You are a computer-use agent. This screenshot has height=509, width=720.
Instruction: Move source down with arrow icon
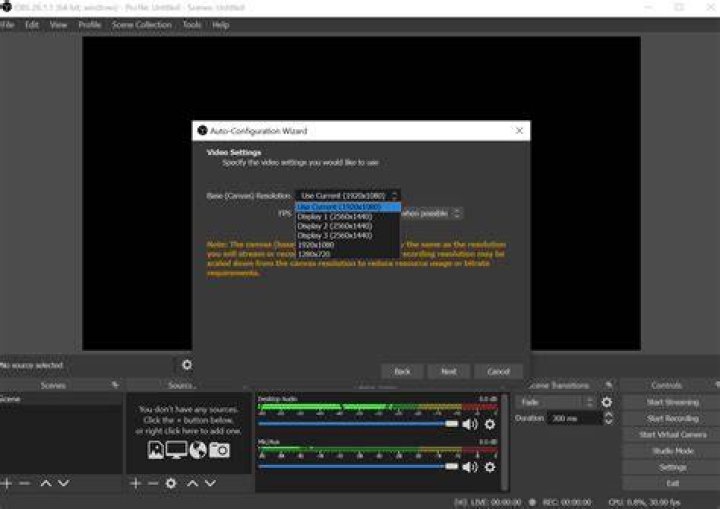pyautogui.click(x=210, y=483)
